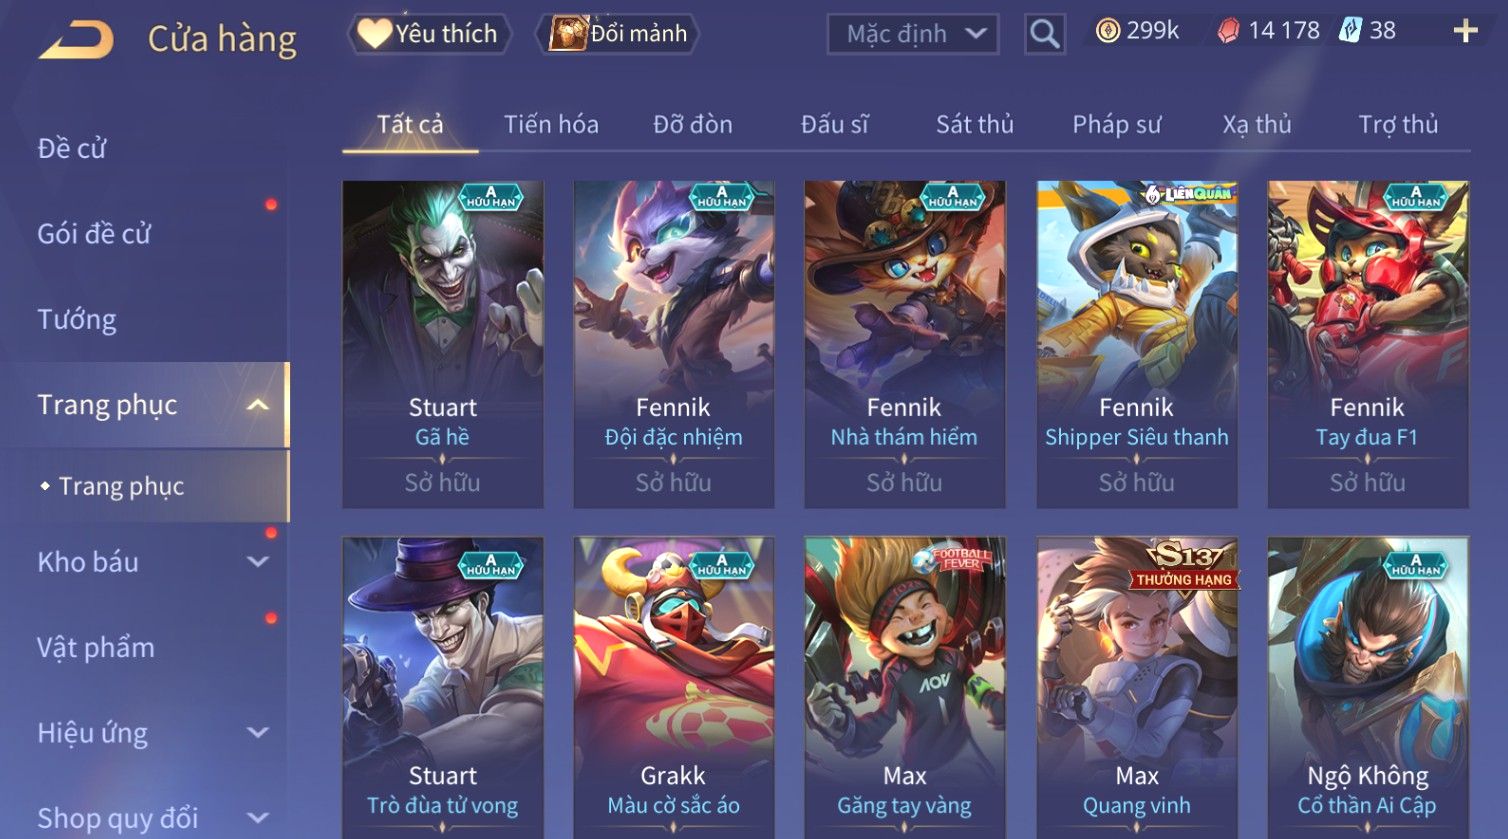Select the Tiến hóa tab

pyautogui.click(x=551, y=124)
